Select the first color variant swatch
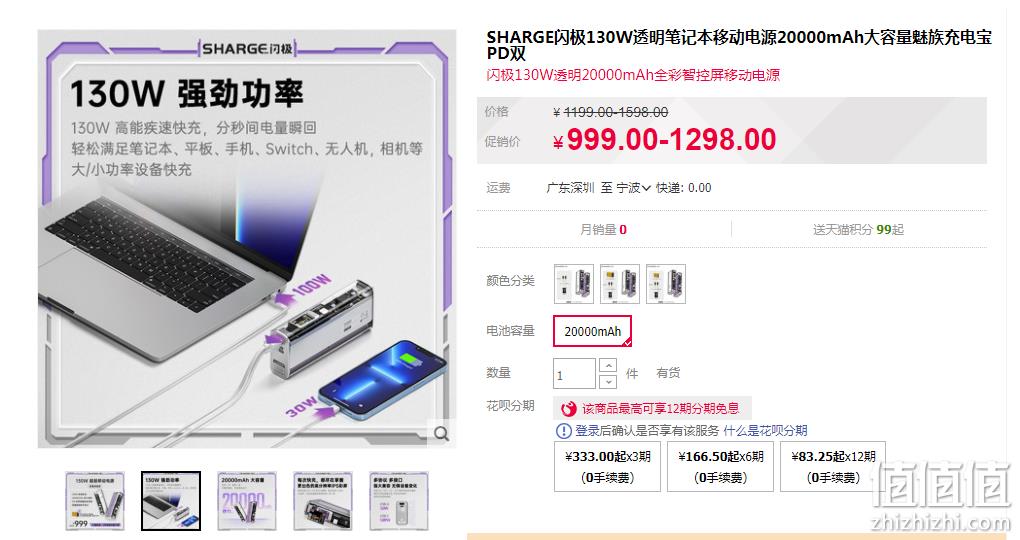1020x540 pixels. coord(574,284)
